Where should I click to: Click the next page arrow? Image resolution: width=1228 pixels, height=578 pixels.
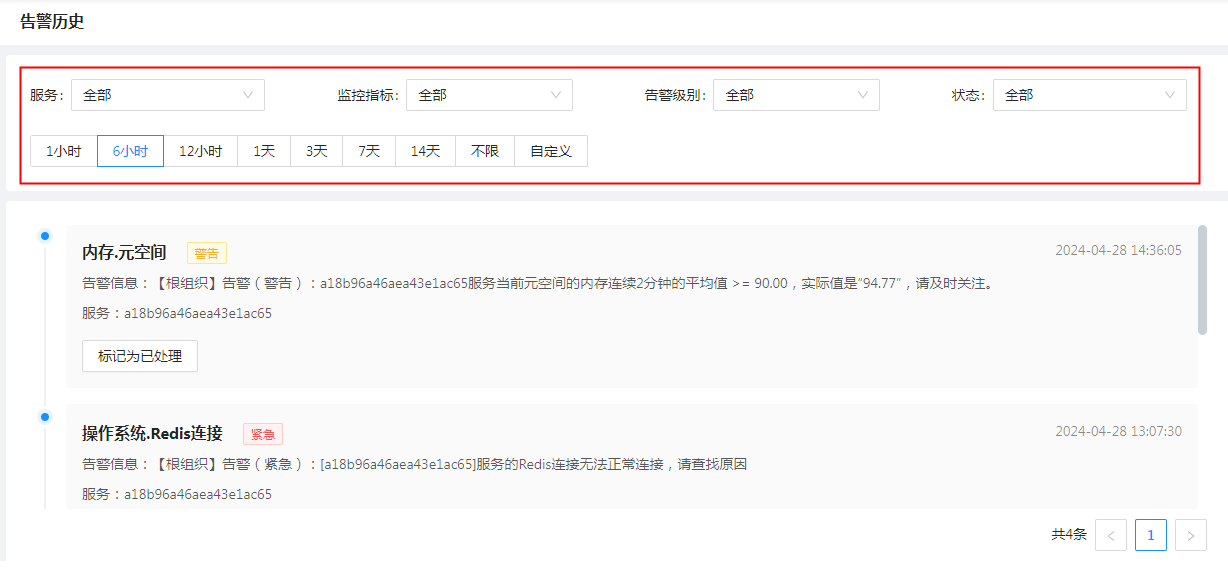click(1190, 535)
